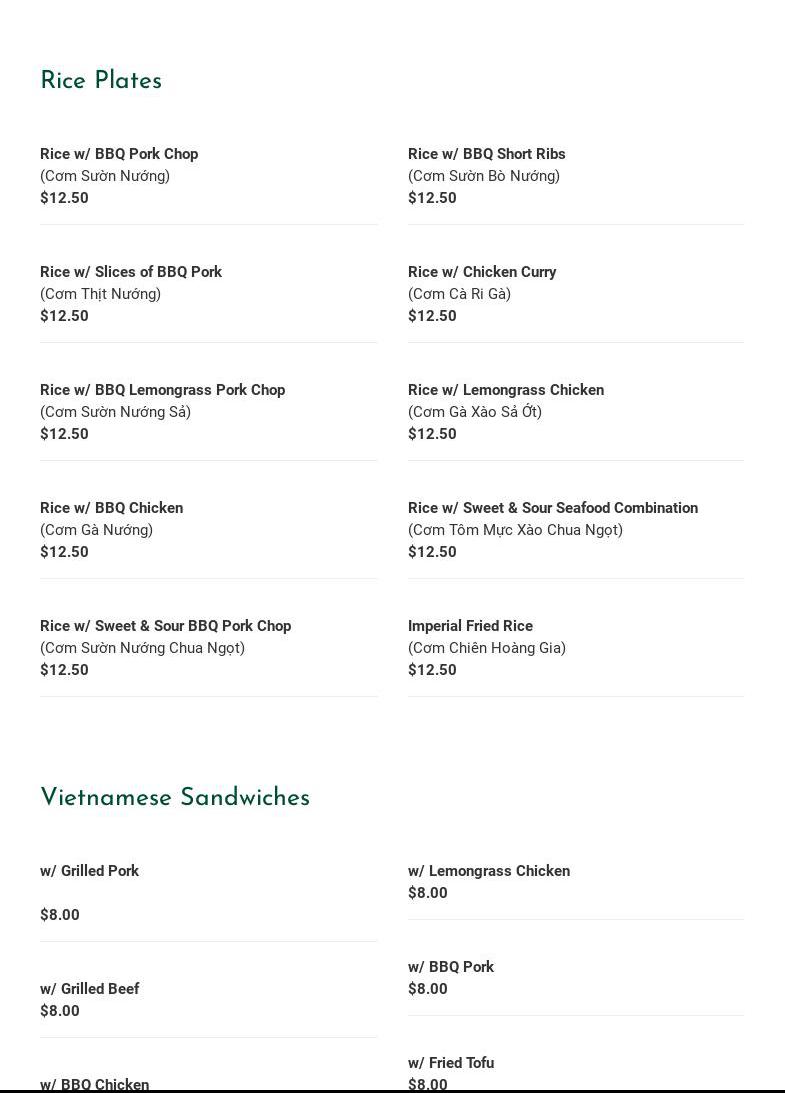Choose sandwich w/ Grilled Beef

(x=89, y=989)
